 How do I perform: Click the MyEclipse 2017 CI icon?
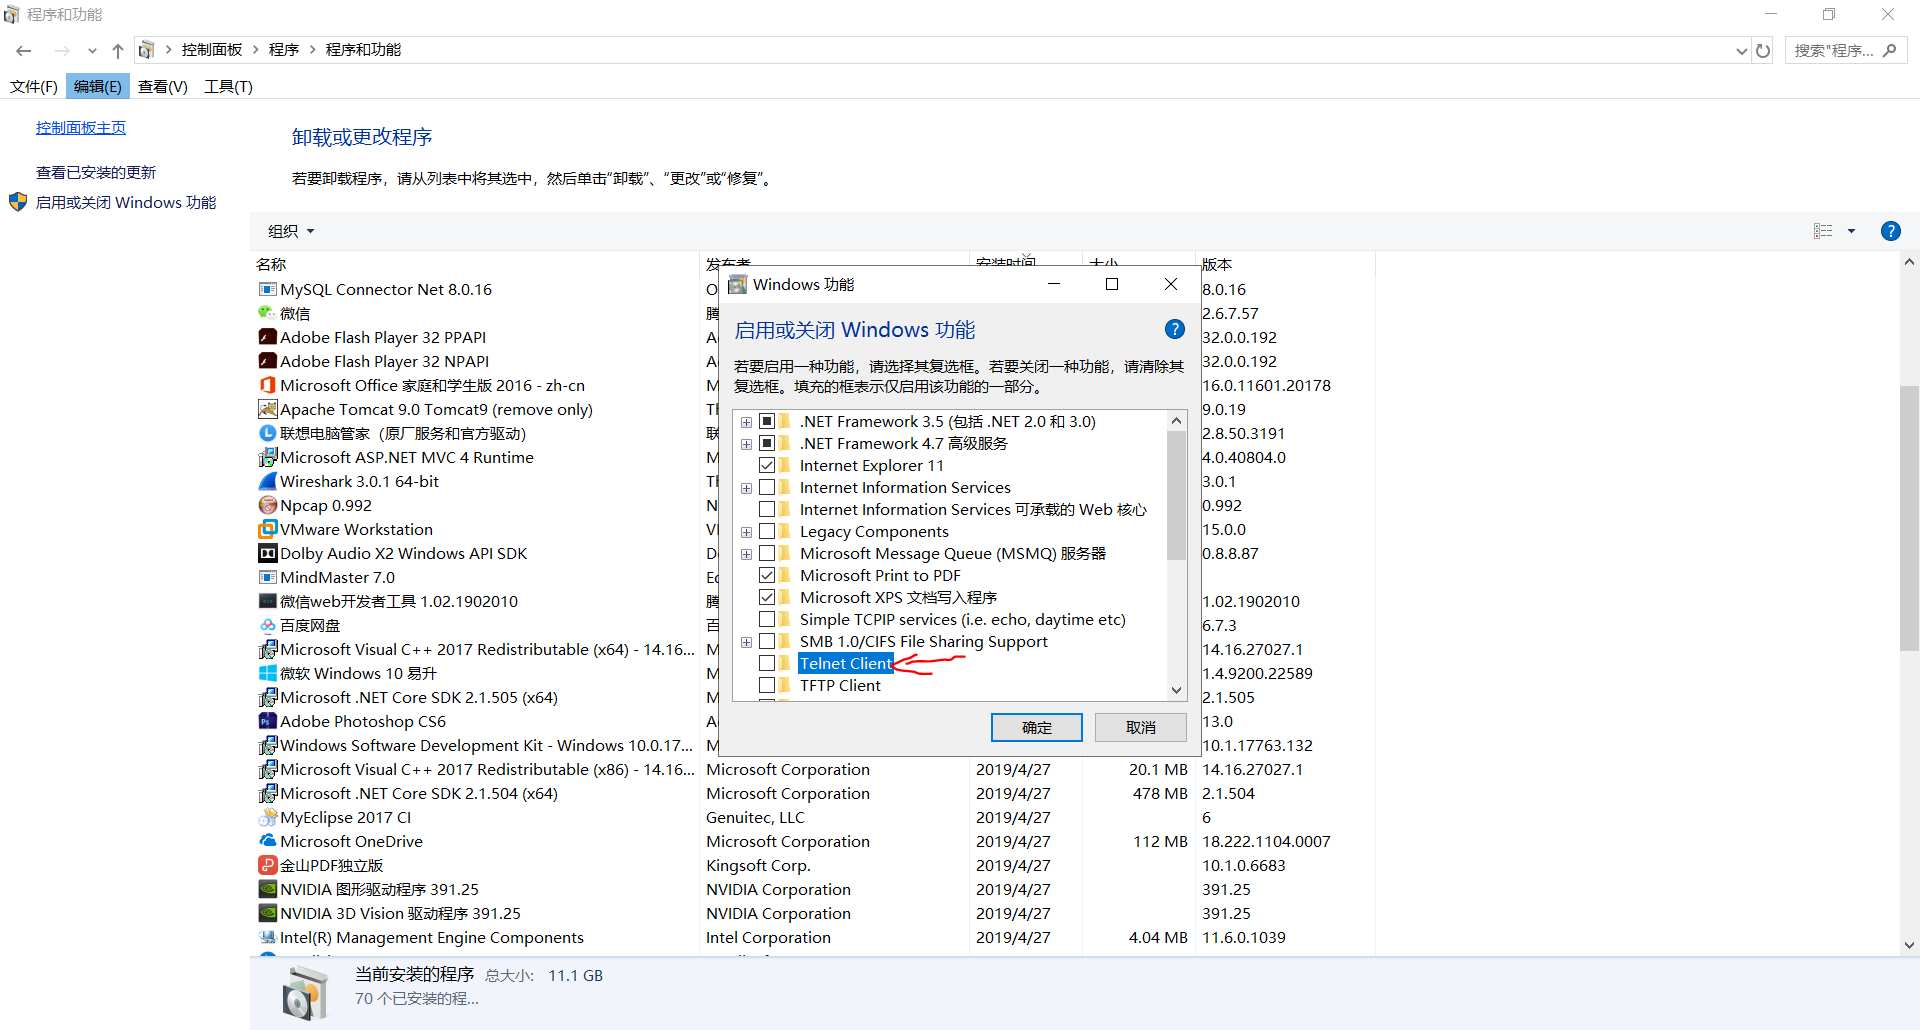(x=267, y=818)
